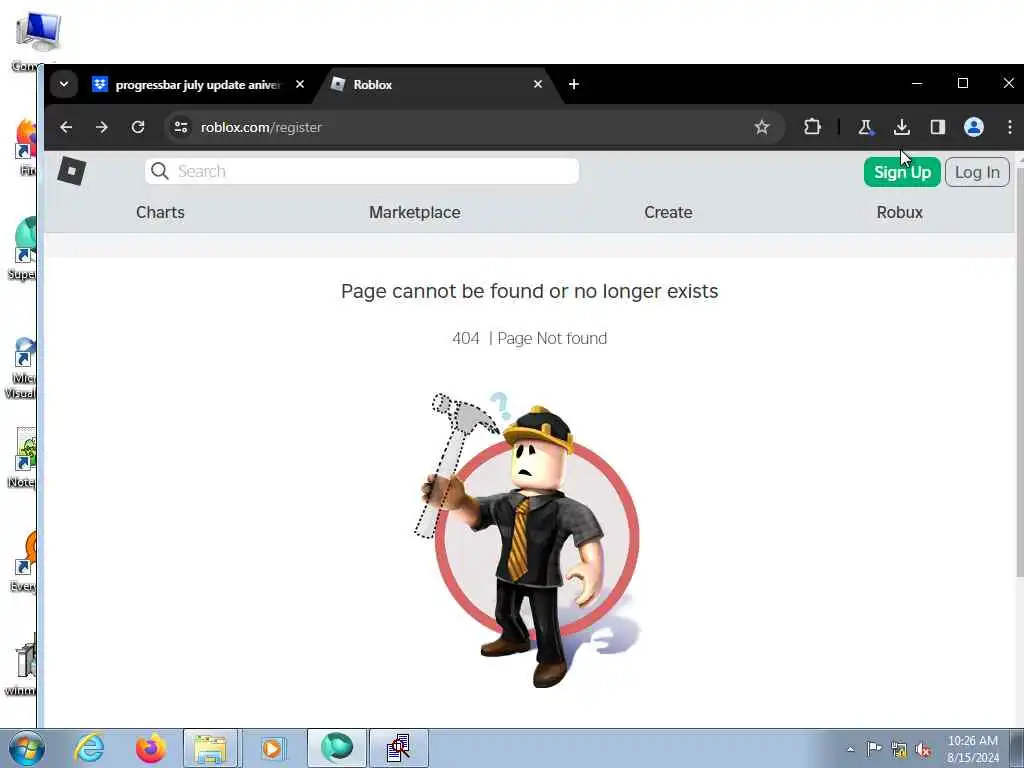Open the muted volume tray icon

(x=923, y=750)
